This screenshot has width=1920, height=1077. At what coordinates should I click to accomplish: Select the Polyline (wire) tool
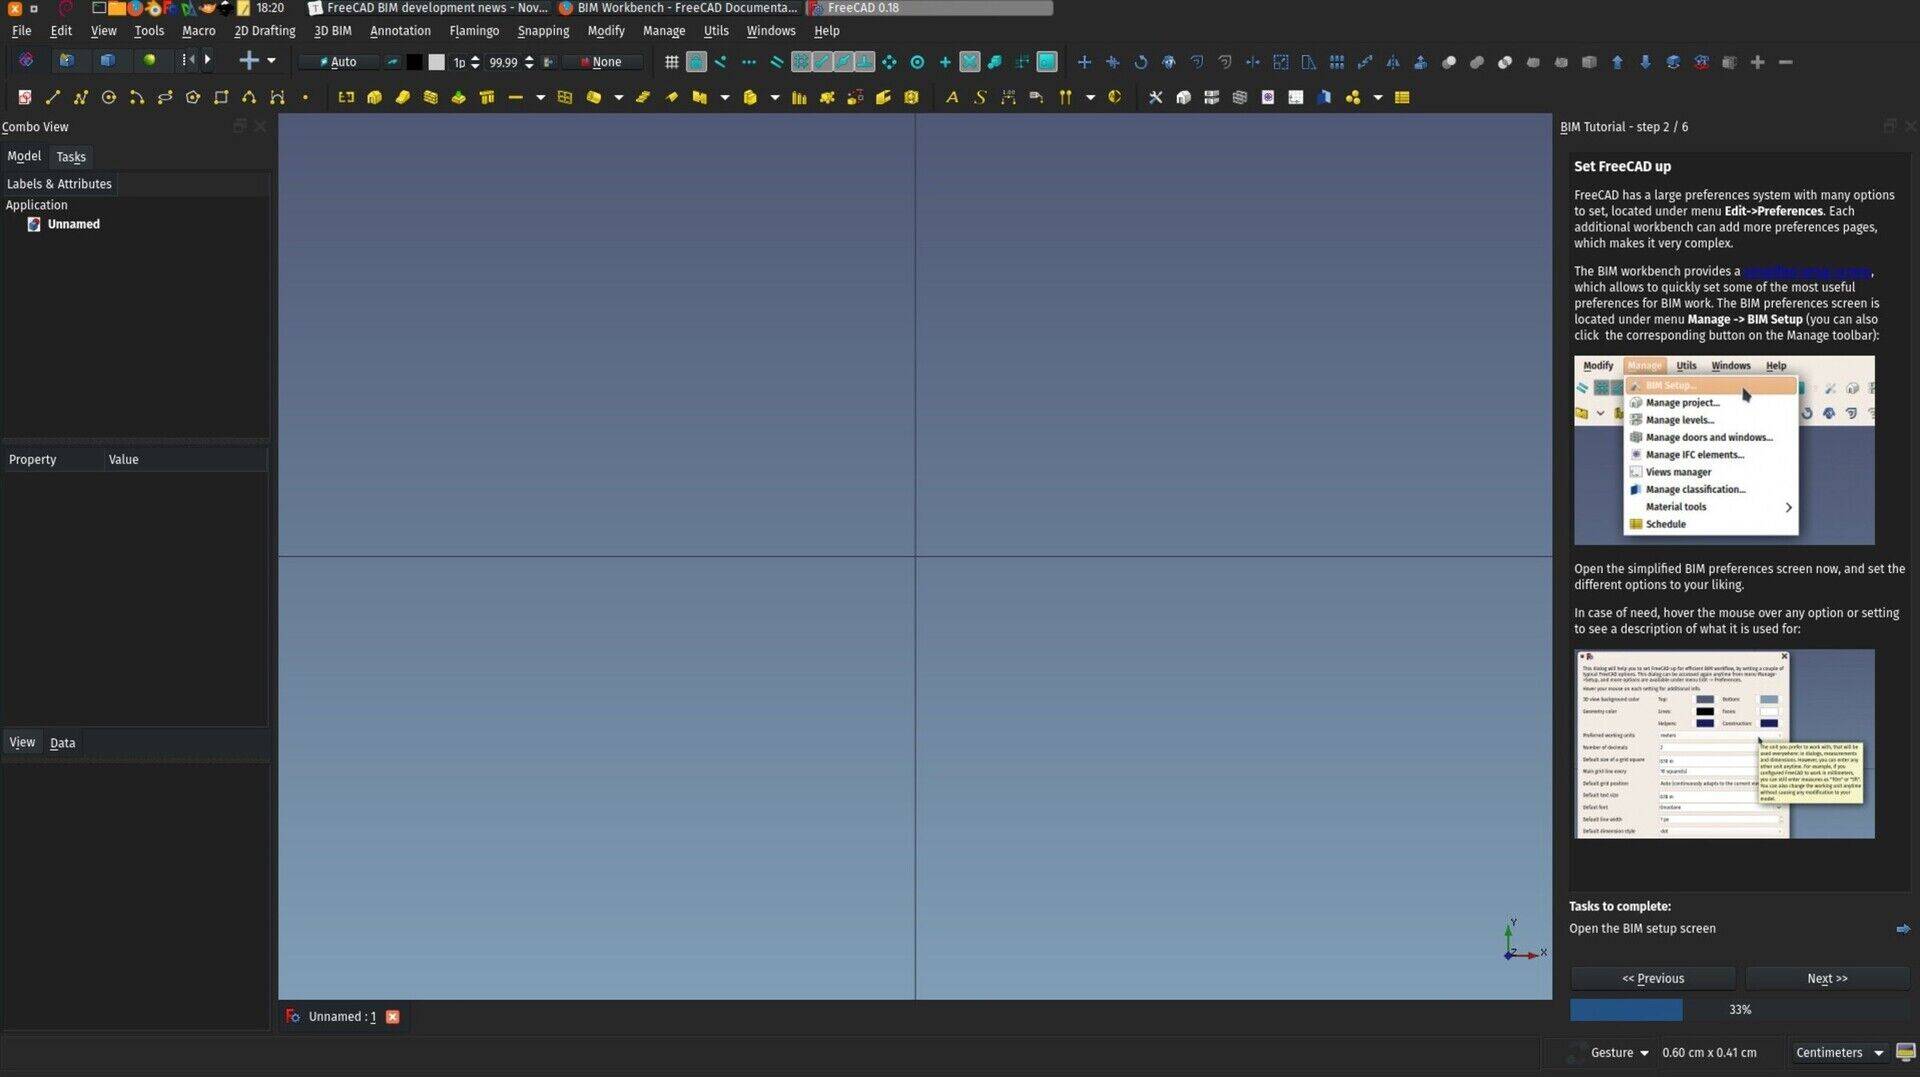coord(81,97)
